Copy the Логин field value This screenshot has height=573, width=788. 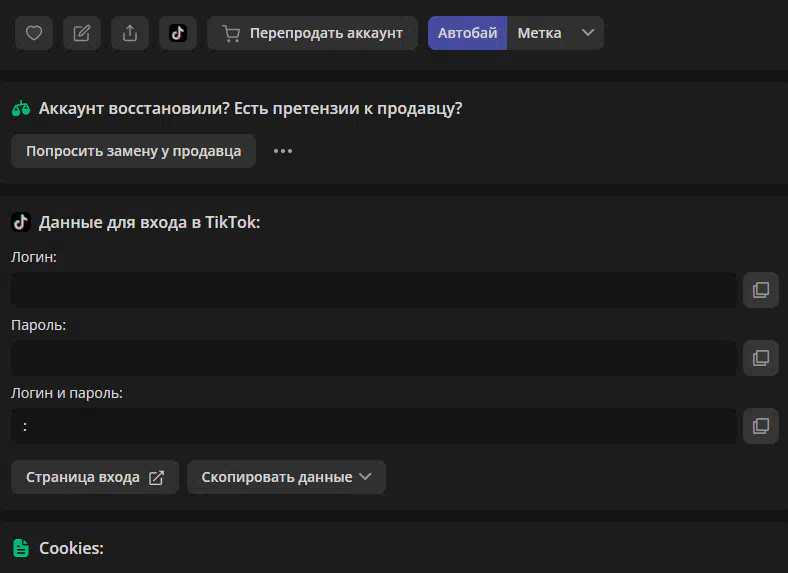pos(760,290)
